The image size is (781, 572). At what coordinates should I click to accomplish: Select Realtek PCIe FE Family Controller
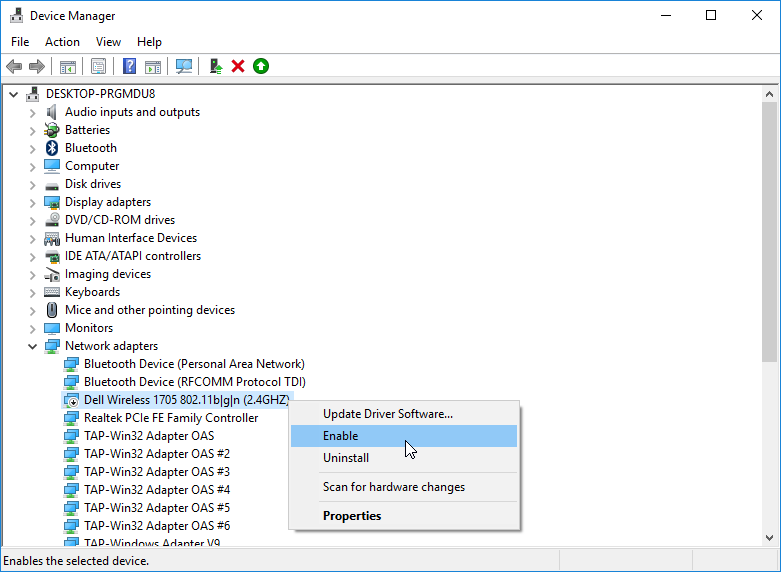point(171,418)
